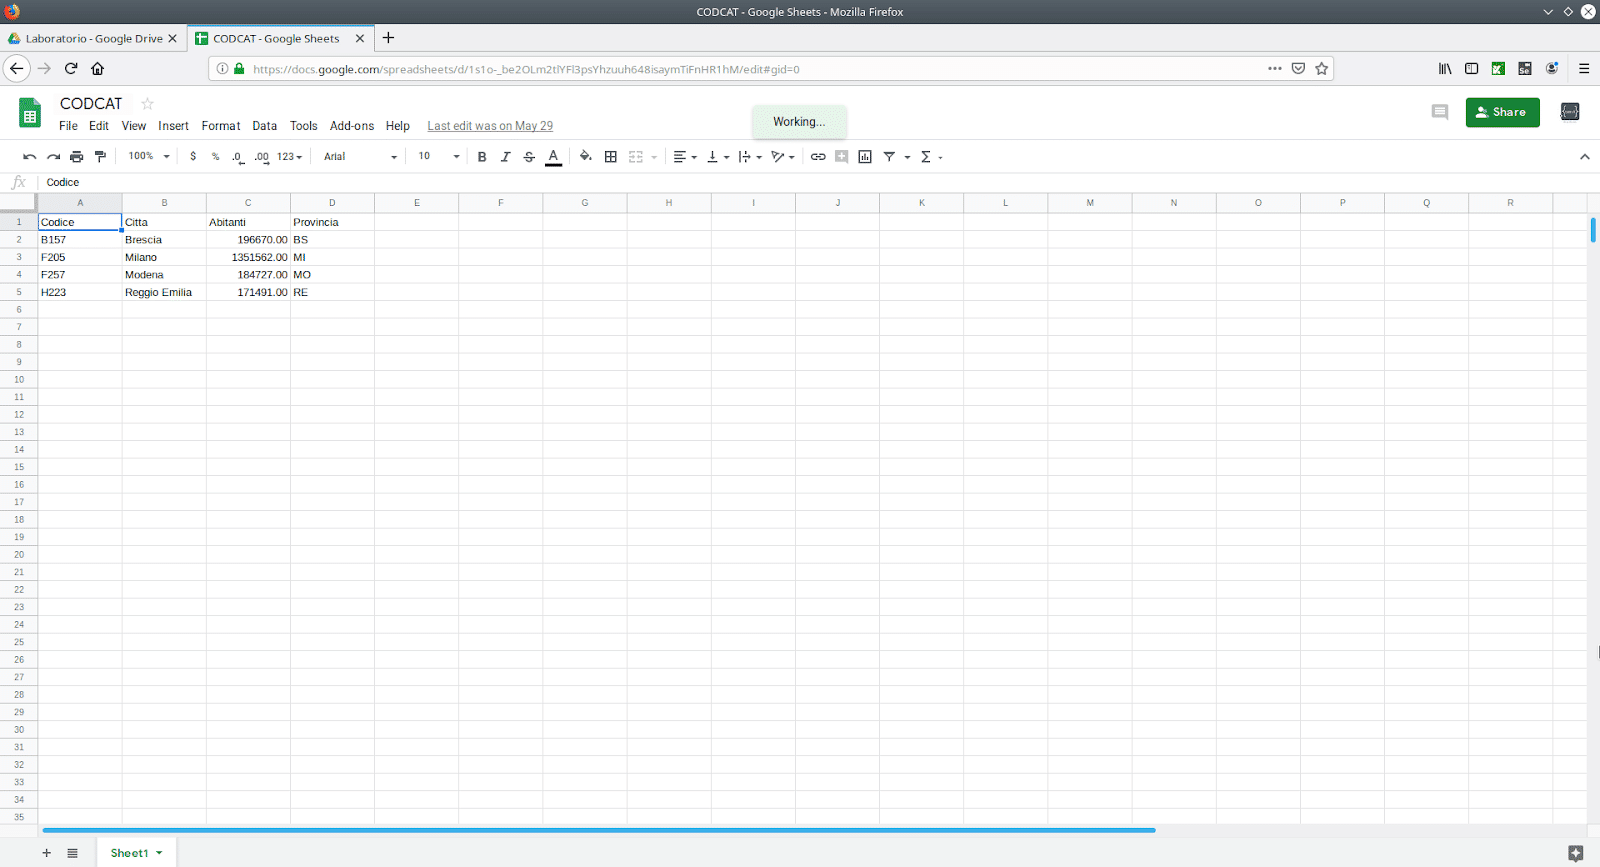Create a filter with the funnel icon

pos(889,157)
